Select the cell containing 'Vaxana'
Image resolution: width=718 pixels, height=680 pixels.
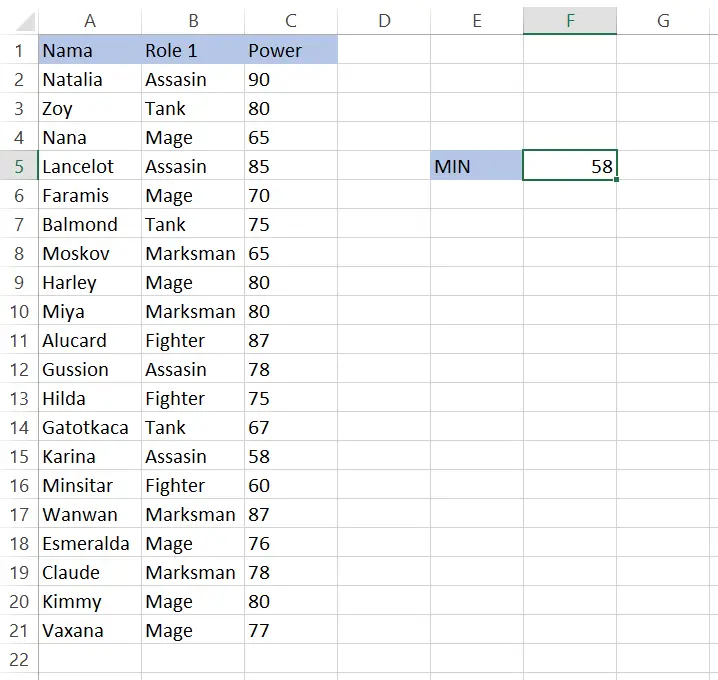click(x=90, y=630)
